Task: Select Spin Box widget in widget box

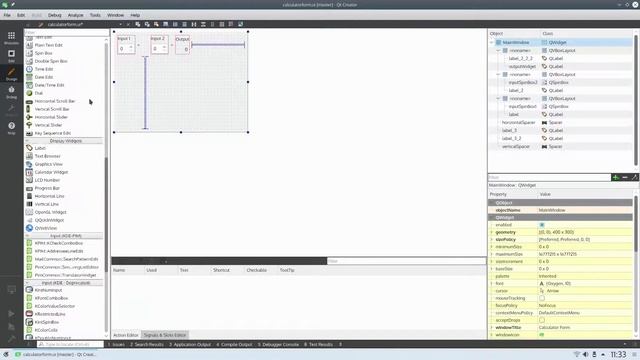Action: coord(43,53)
